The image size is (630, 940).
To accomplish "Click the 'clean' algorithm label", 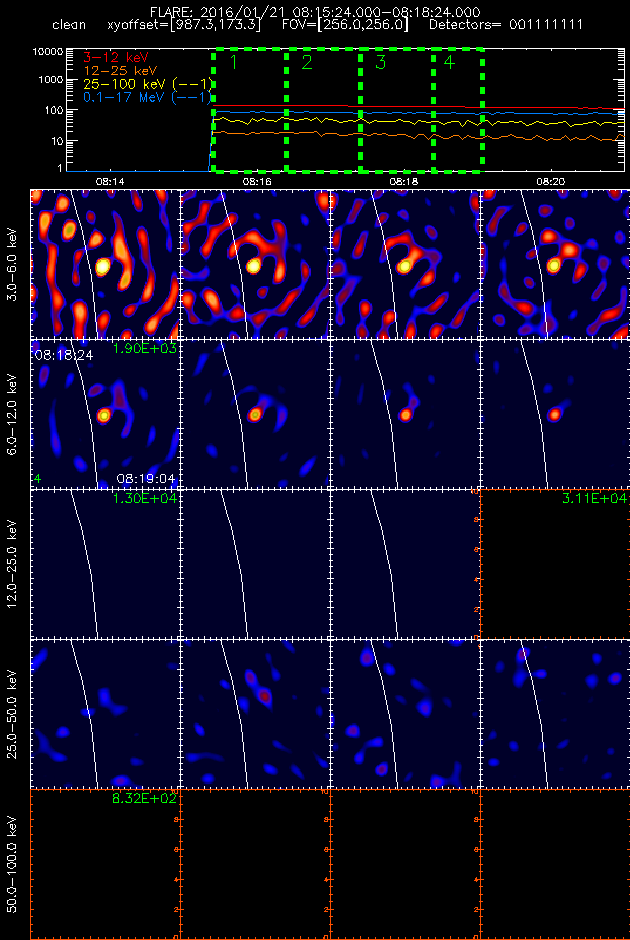I will (69, 26).
